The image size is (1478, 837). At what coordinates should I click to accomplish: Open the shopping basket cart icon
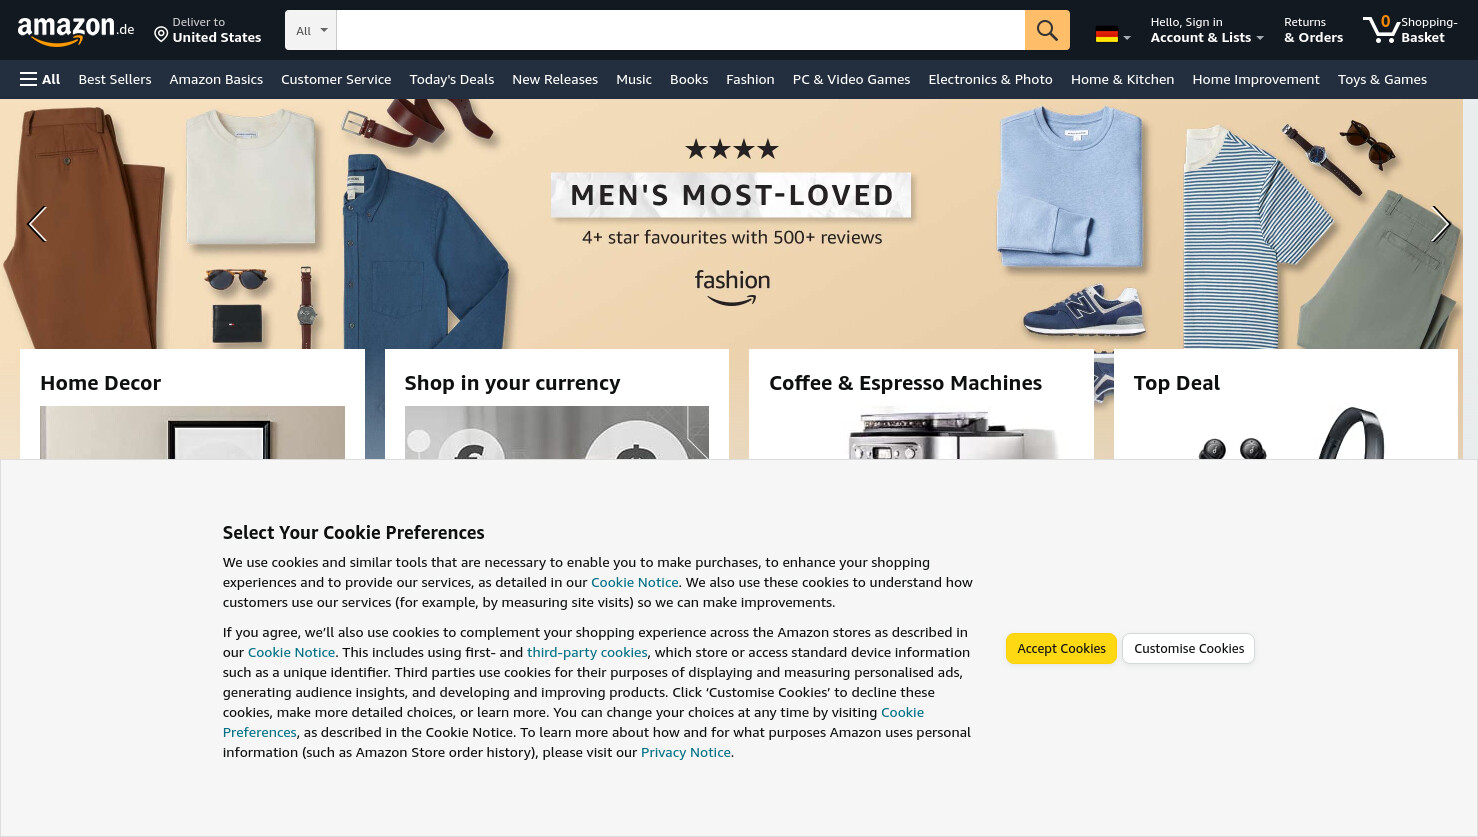pos(1381,29)
